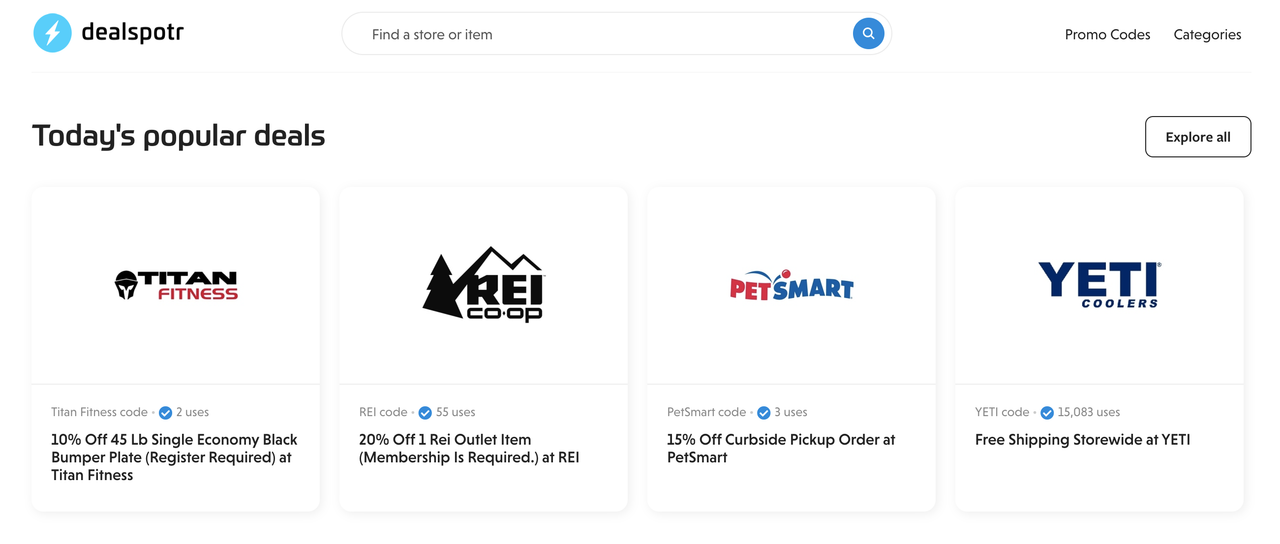Click the verified checkmark icon beside 55 uses

(x=425, y=413)
